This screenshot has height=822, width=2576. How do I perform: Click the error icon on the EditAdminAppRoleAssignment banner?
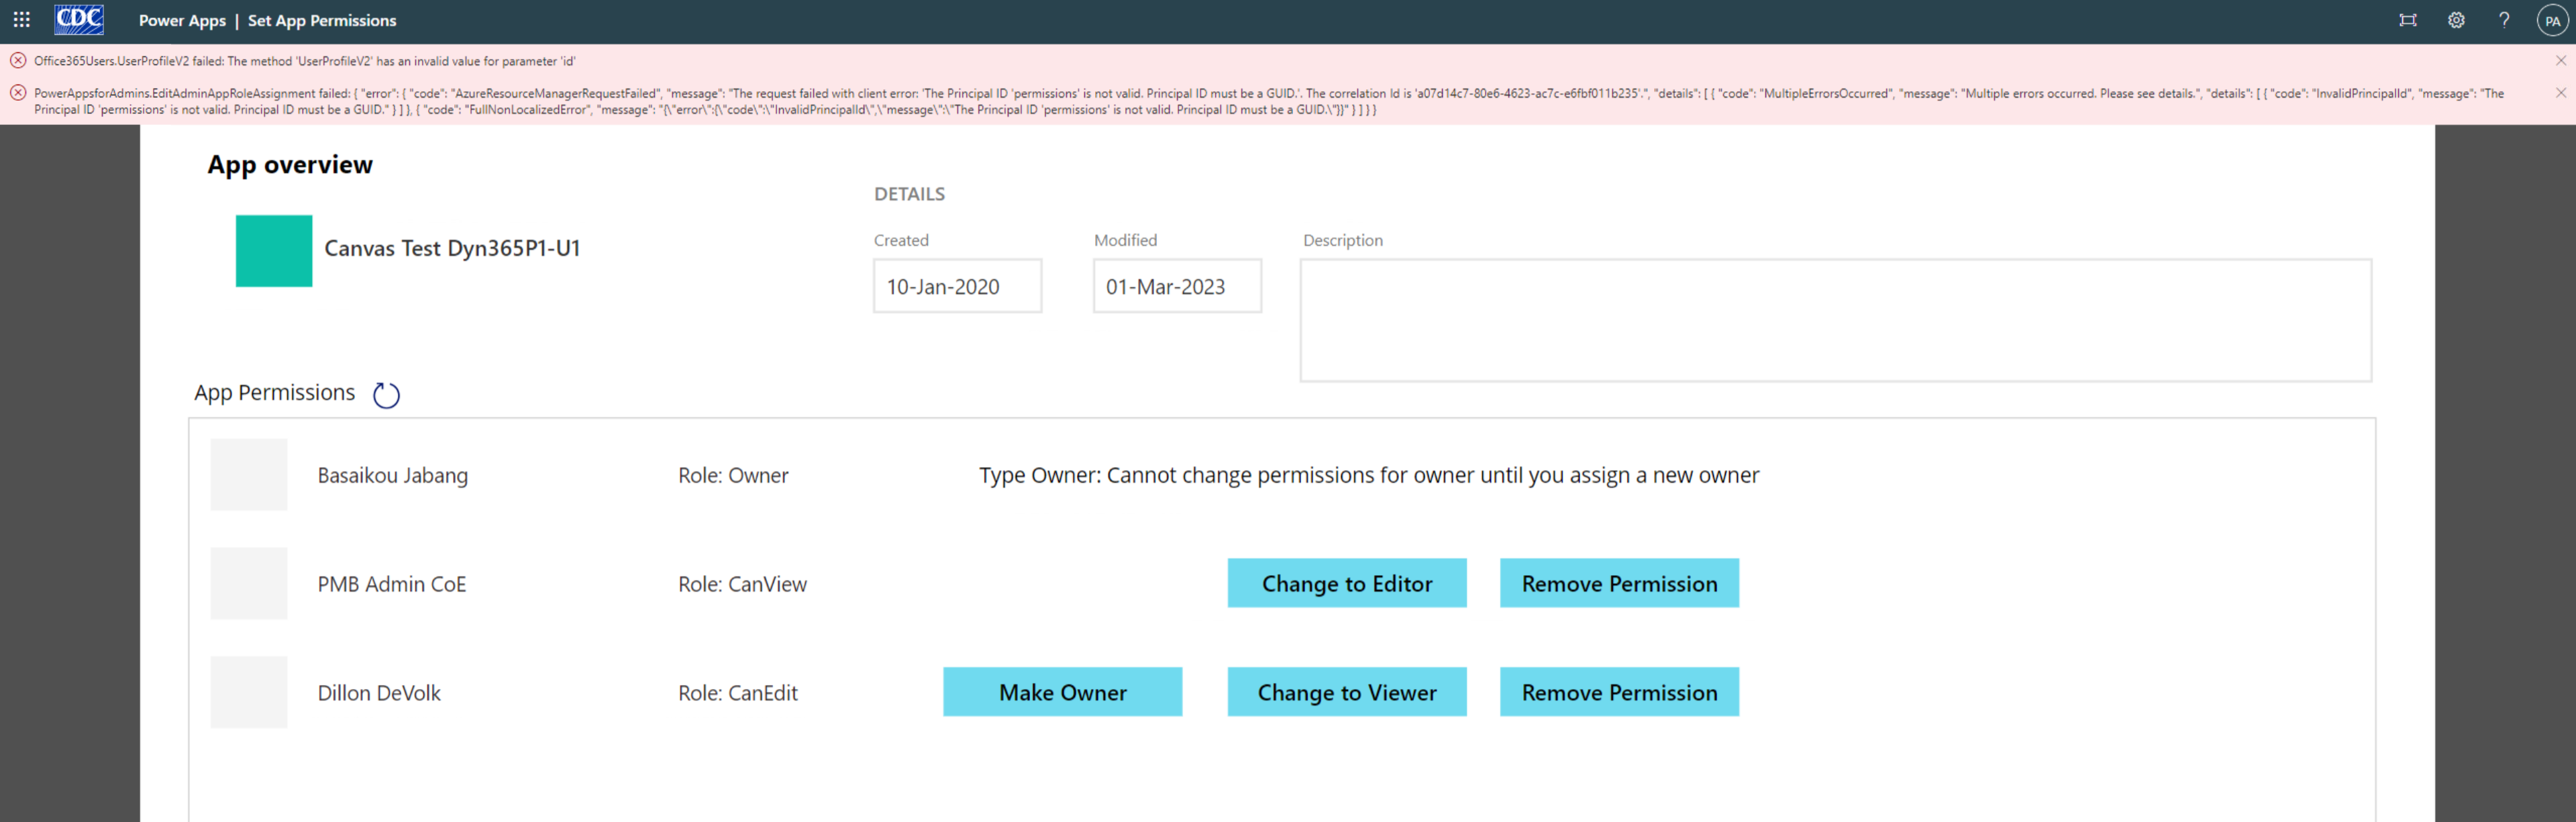(18, 93)
